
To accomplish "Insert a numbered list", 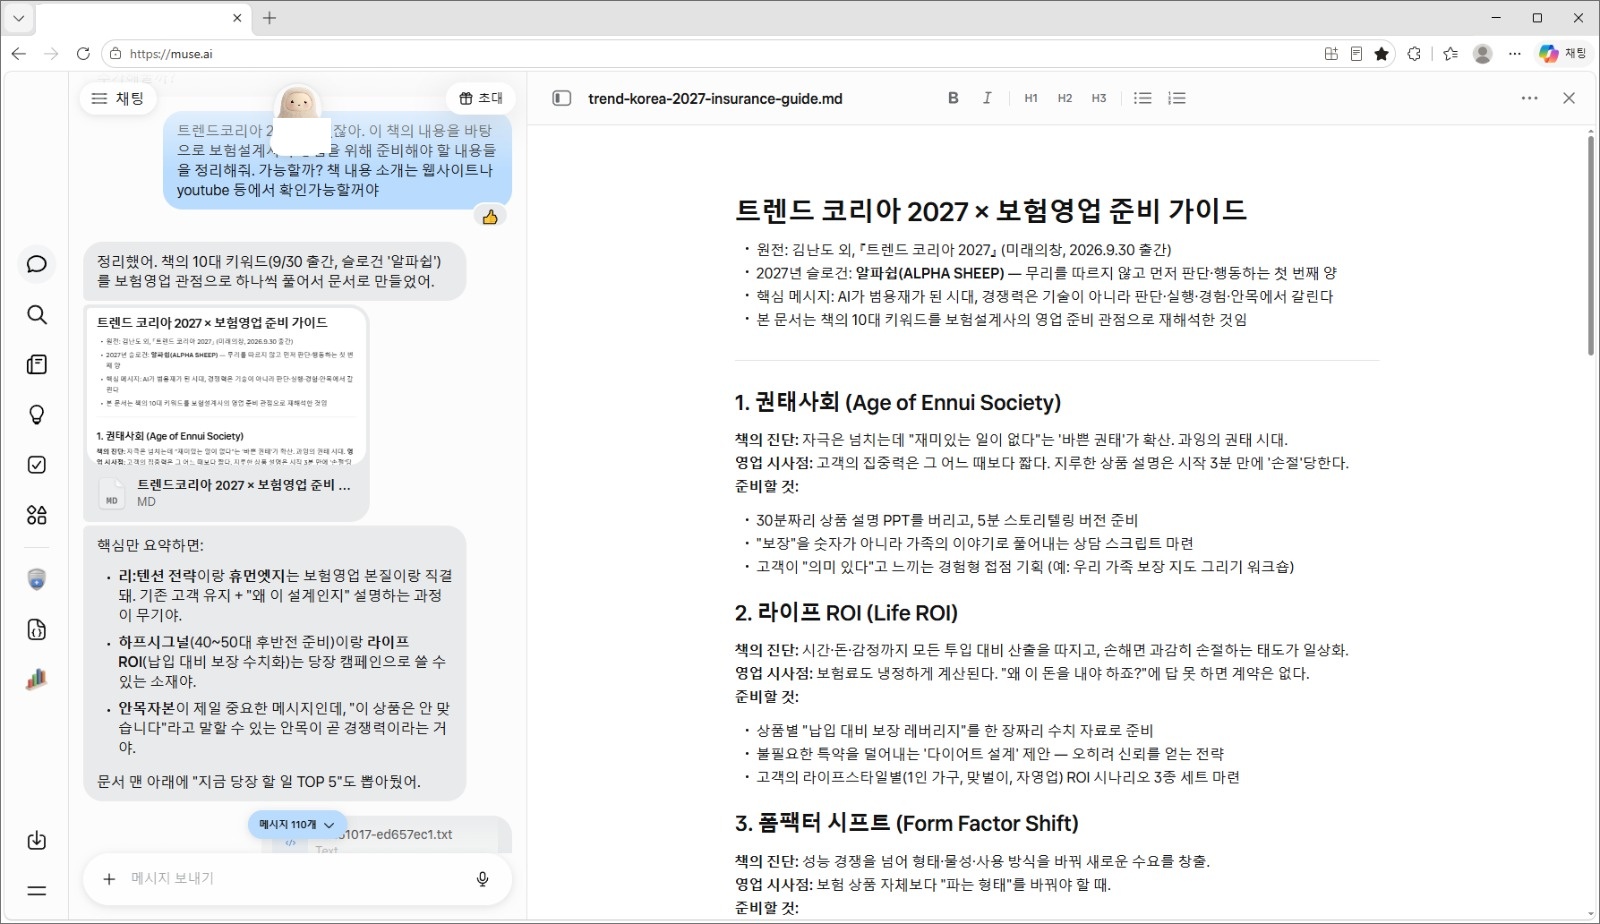I will pos(1177,98).
